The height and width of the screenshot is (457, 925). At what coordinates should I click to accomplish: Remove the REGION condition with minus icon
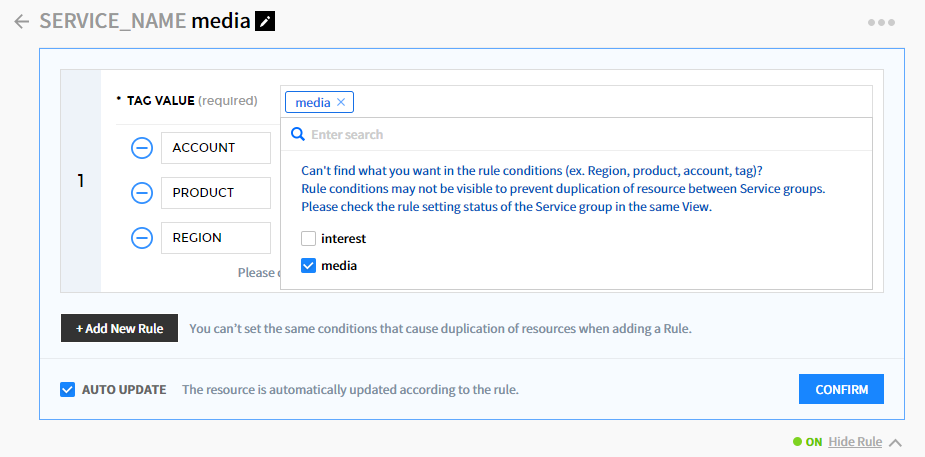(142, 238)
